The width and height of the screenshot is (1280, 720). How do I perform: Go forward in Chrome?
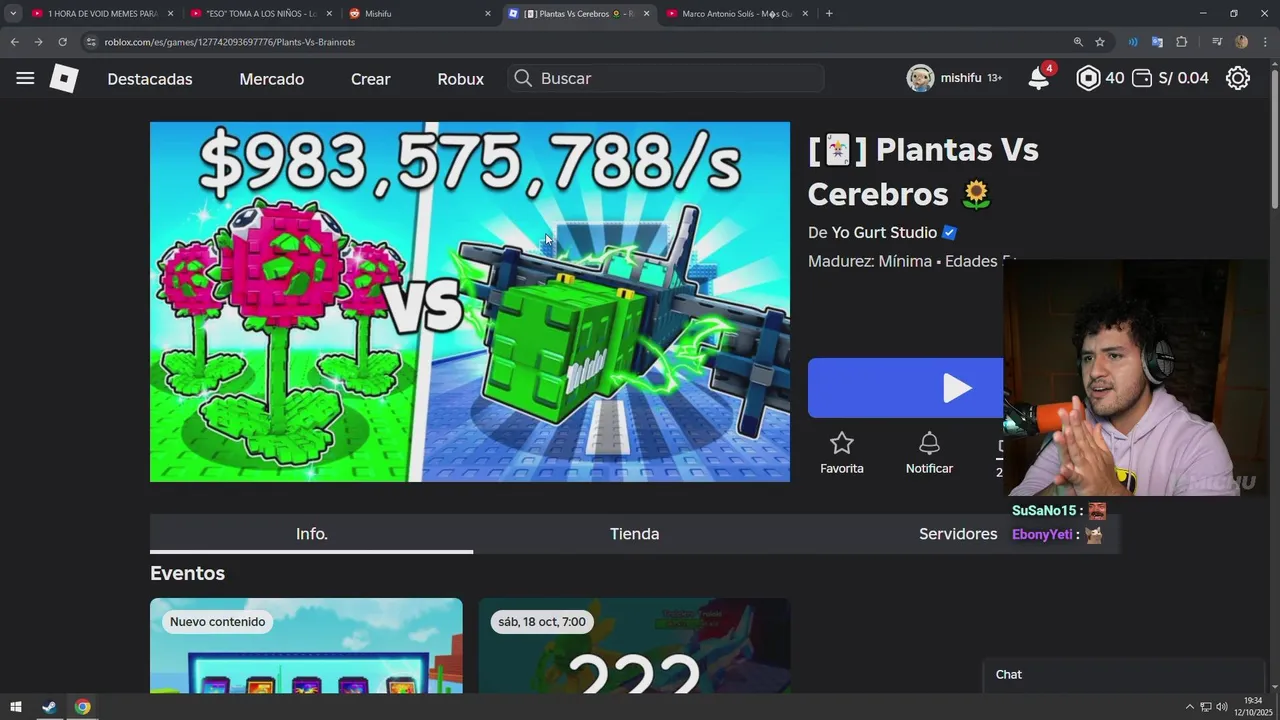coord(38,42)
